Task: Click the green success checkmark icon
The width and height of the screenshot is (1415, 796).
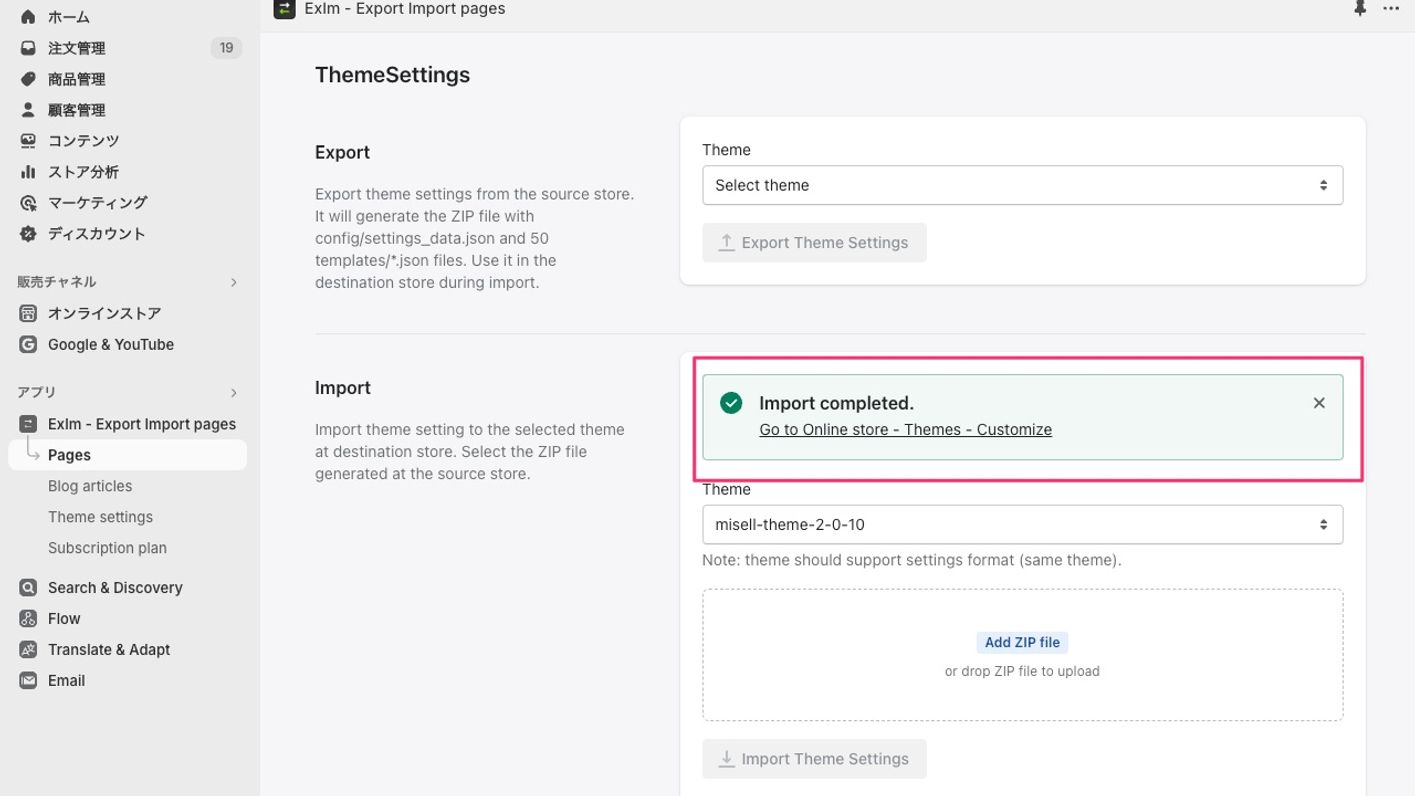Action: [731, 403]
